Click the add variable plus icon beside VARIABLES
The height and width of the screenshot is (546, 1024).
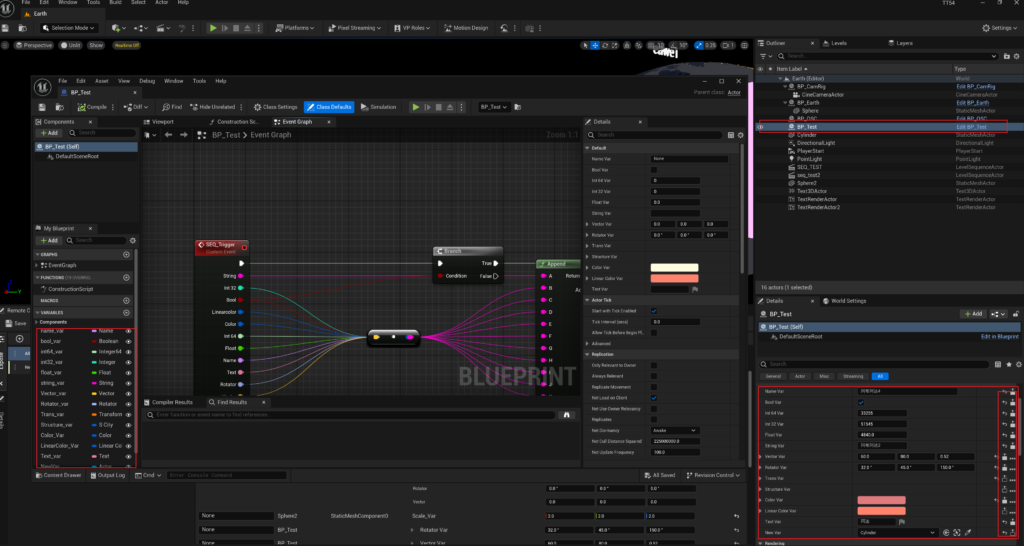pyautogui.click(x=126, y=313)
